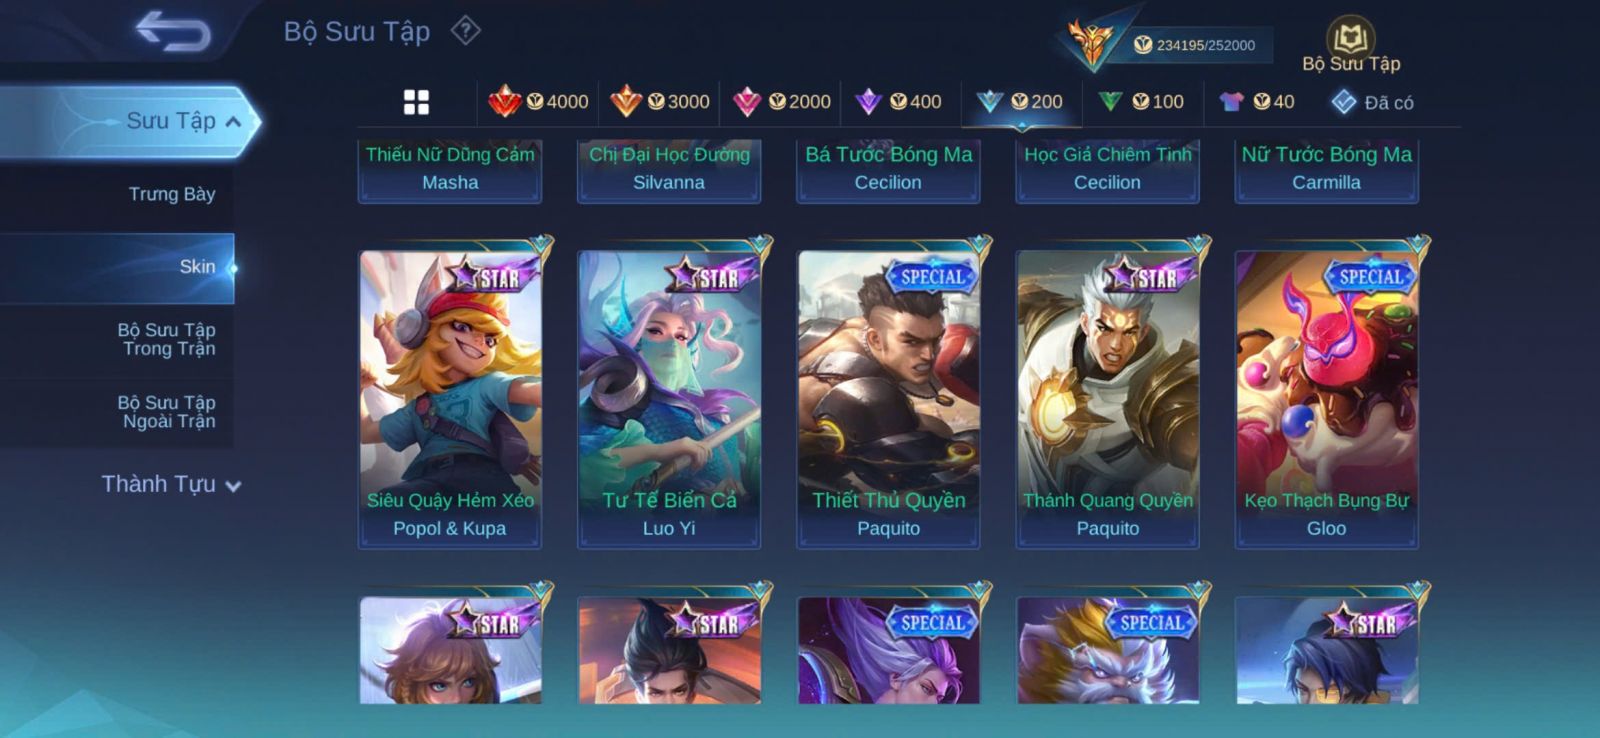Image resolution: width=1600 pixels, height=738 pixels.
Task: Toggle the Đã có owned filter
Action: click(x=1373, y=102)
